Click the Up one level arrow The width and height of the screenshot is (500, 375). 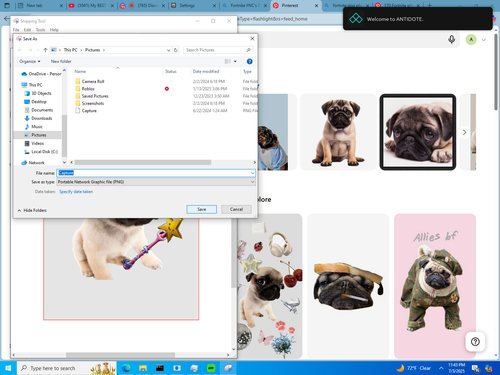click(x=45, y=50)
